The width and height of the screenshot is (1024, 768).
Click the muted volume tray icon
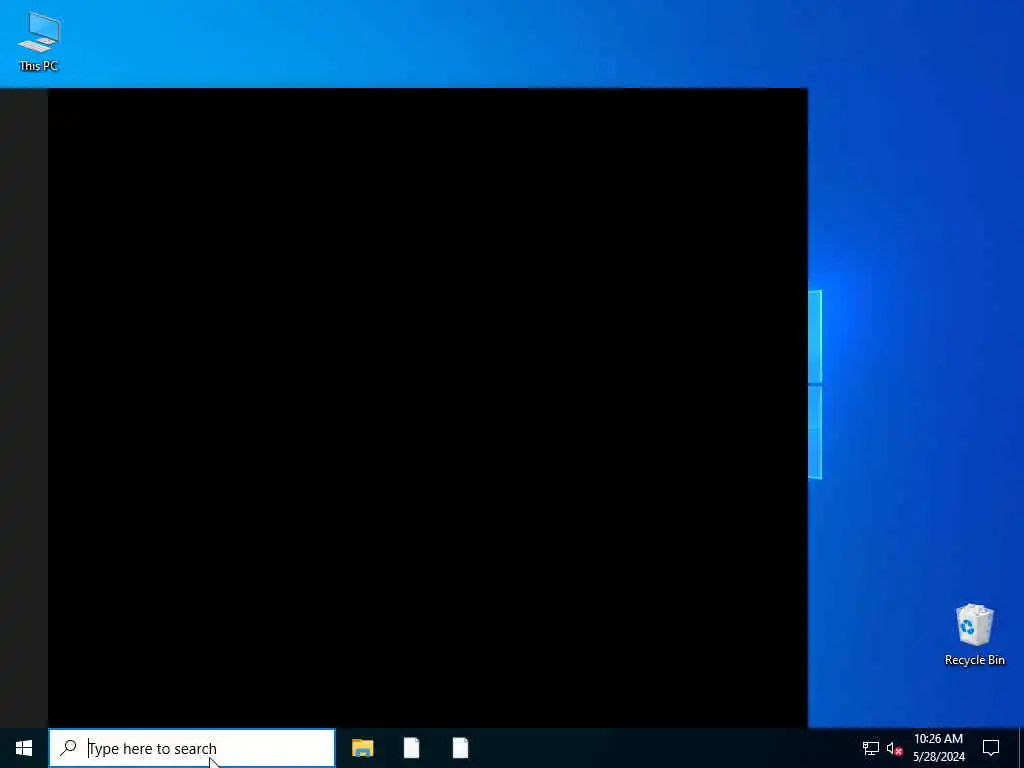pyautogui.click(x=894, y=748)
